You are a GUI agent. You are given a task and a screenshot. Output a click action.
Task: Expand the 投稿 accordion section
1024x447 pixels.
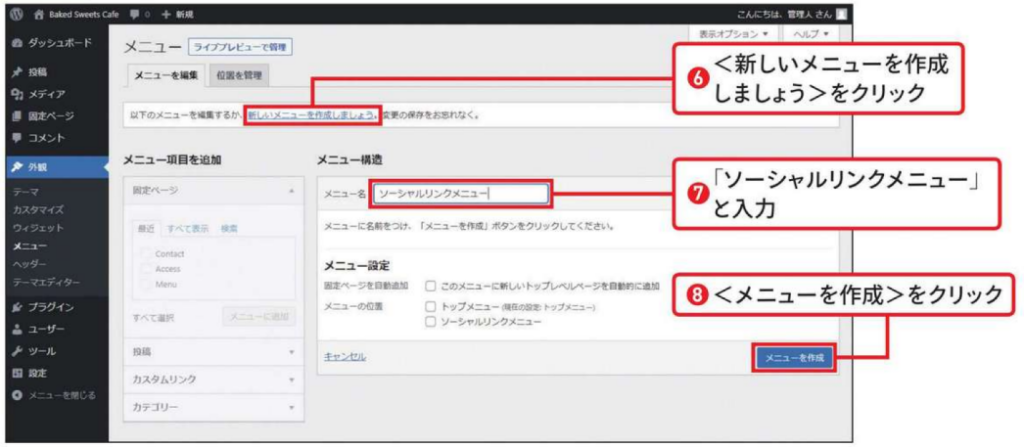212,352
